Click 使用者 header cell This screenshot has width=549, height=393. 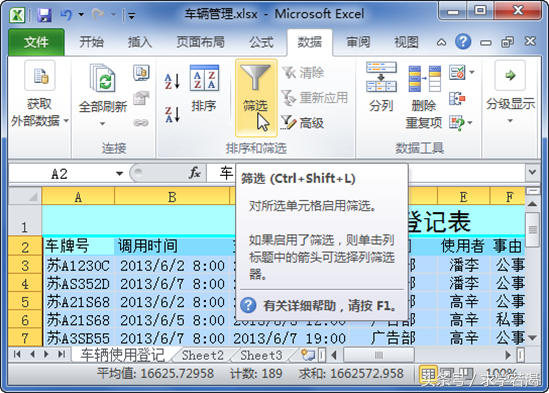[x=463, y=246]
